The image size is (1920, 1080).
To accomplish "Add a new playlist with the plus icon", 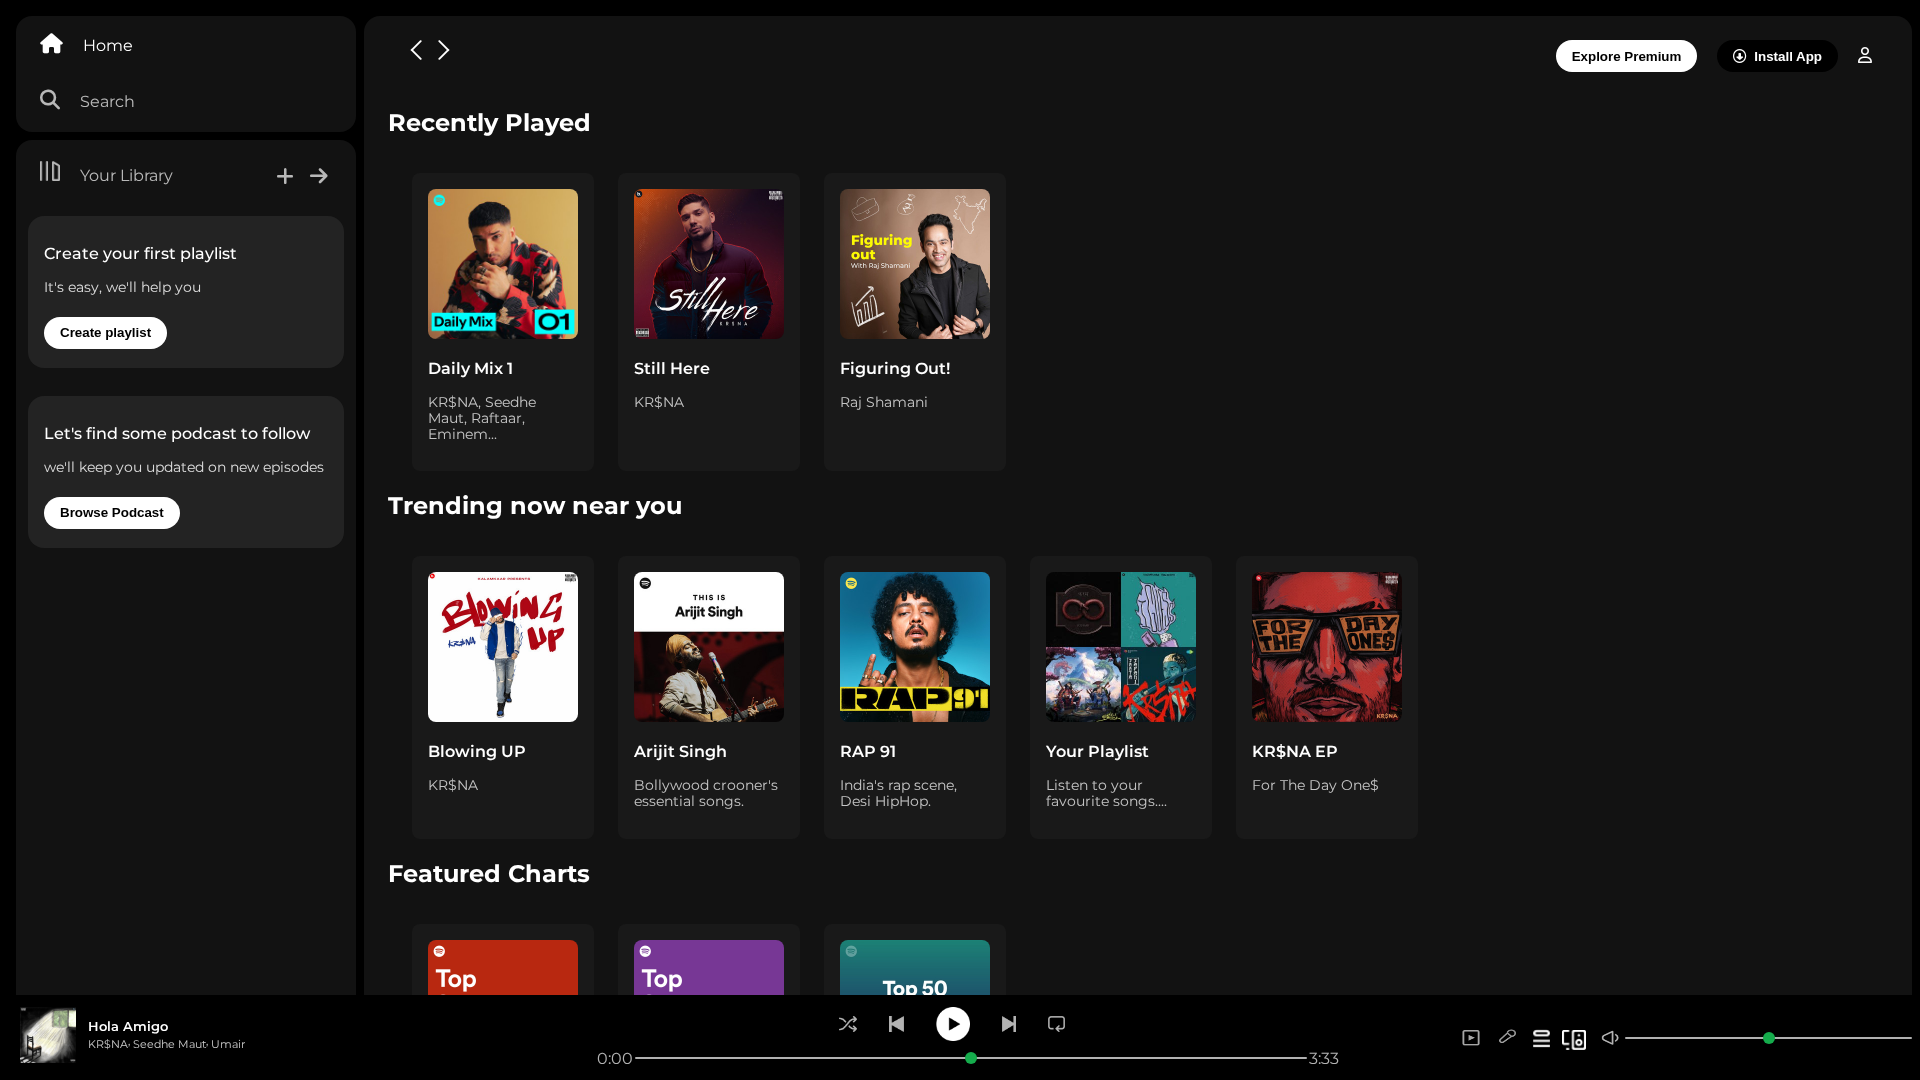I will (285, 176).
